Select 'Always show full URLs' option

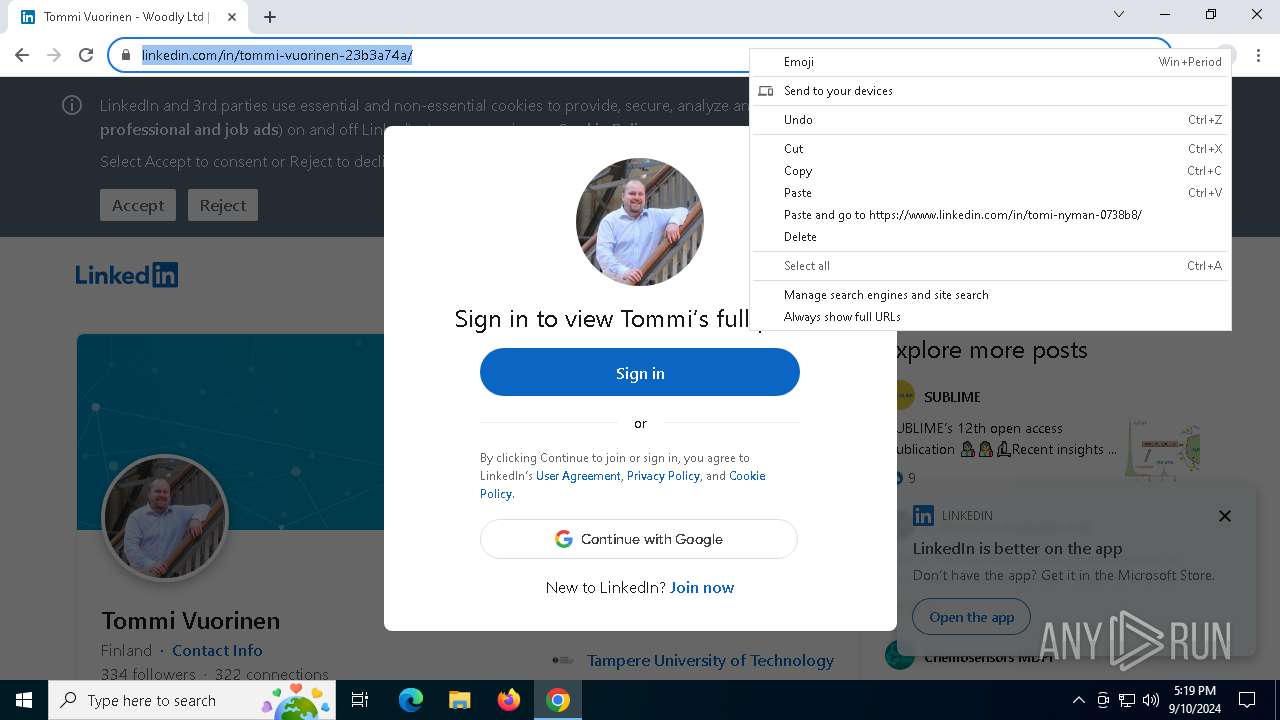pos(990,317)
